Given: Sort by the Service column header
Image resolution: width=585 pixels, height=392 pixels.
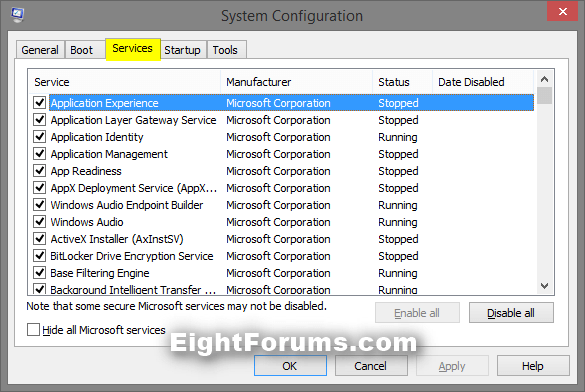Looking at the screenshot, I should click(125, 82).
